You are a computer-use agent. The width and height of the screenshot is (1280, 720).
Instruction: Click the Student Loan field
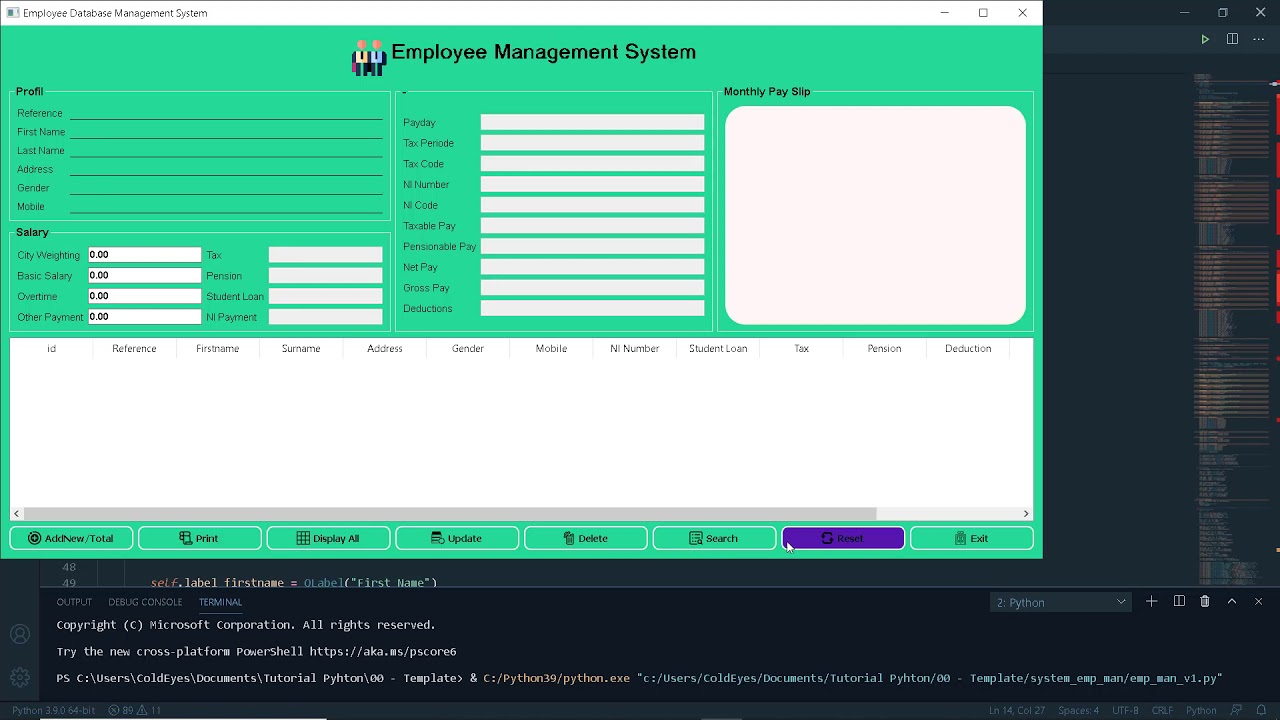[325, 296]
